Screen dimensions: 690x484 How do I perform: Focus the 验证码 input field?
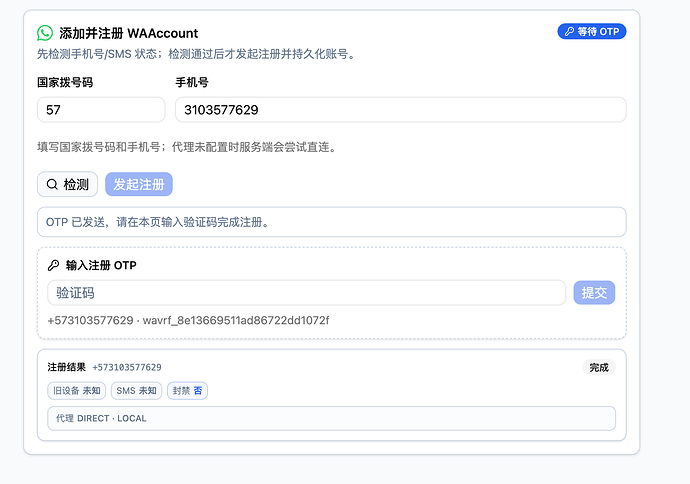306,293
